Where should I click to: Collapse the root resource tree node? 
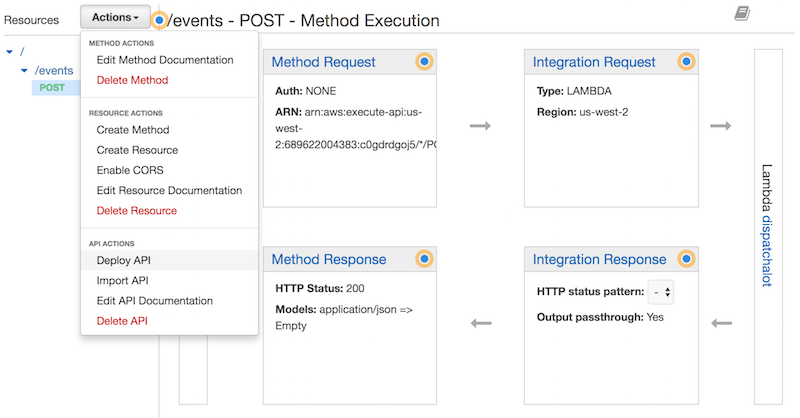9,51
